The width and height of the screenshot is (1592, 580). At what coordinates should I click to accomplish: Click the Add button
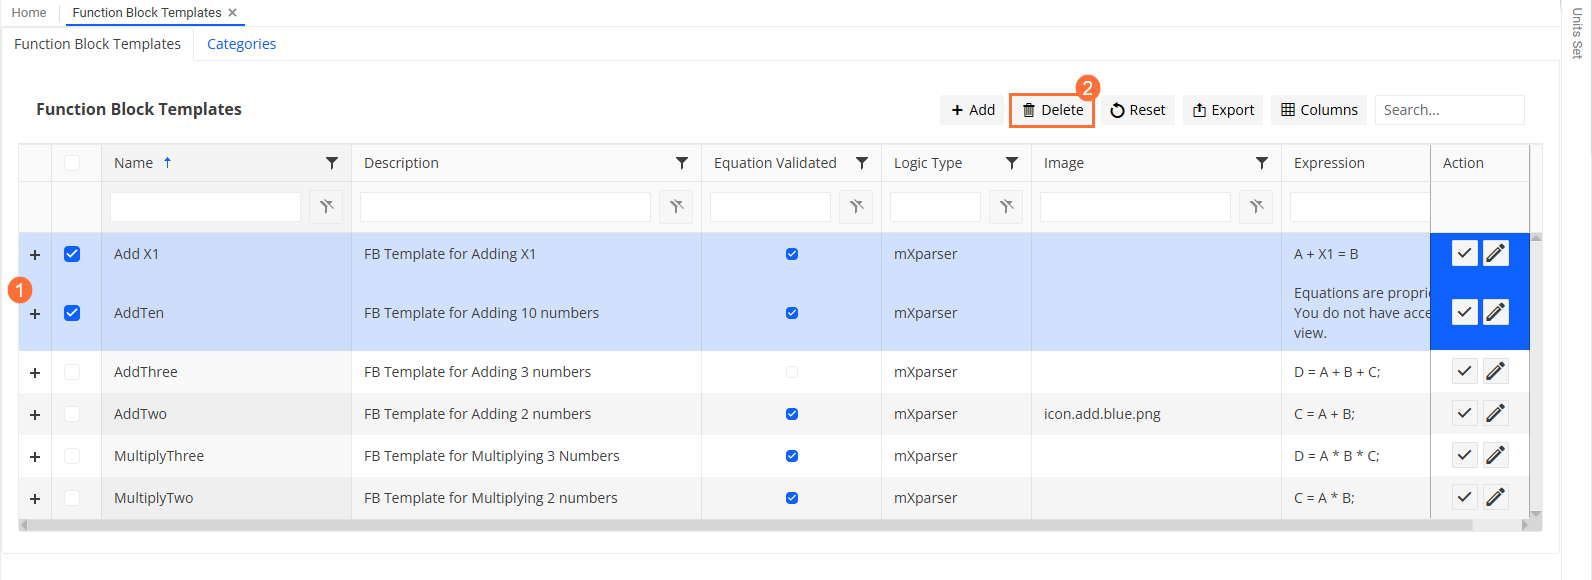click(x=972, y=110)
